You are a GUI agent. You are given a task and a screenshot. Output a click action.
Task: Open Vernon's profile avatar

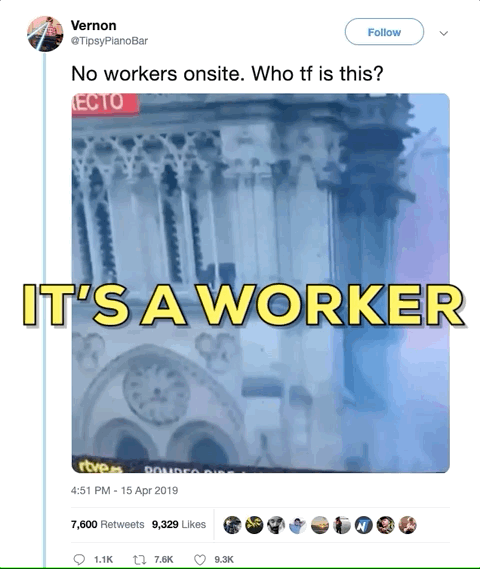click(45, 33)
